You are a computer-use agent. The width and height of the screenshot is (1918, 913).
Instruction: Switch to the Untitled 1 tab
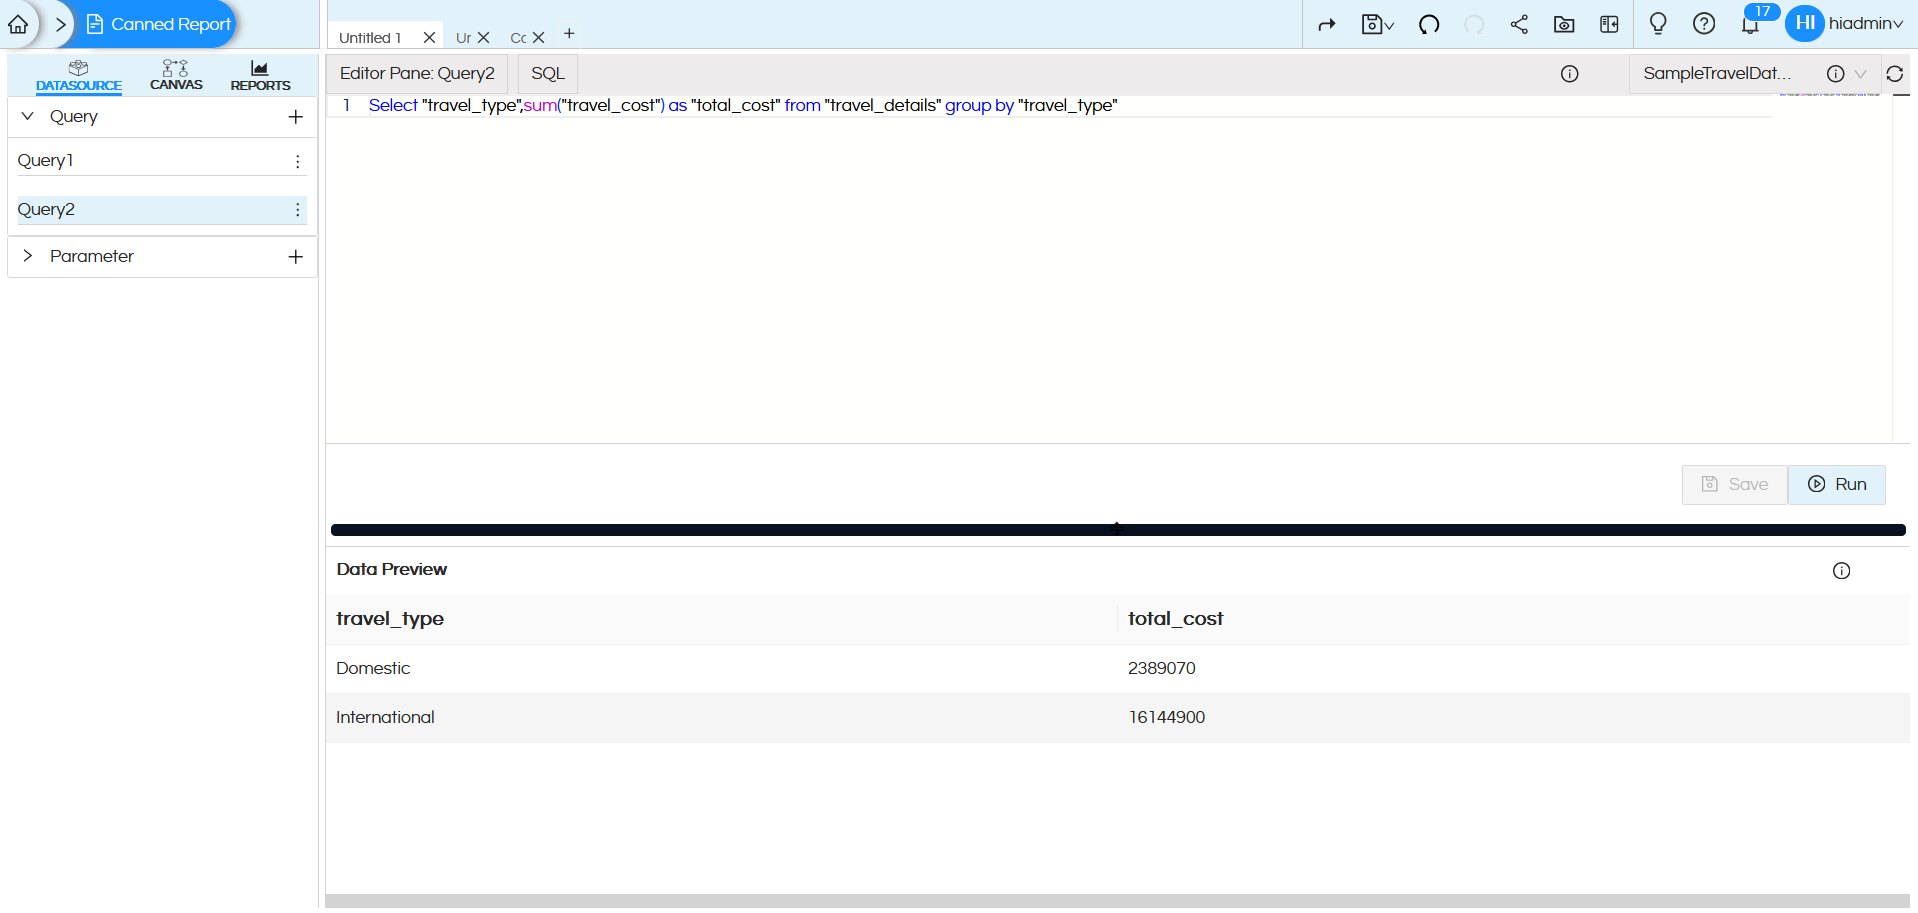pyautogui.click(x=371, y=36)
